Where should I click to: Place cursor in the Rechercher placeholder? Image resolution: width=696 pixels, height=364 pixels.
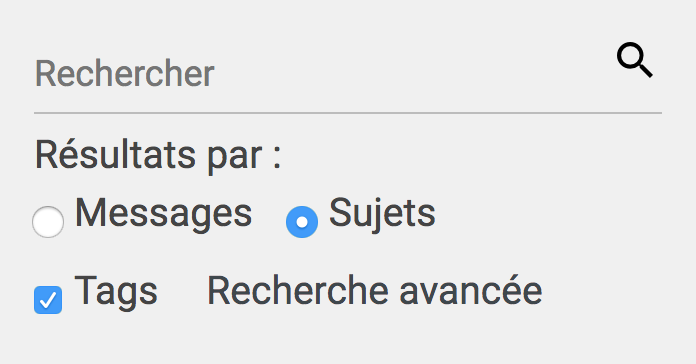[x=125, y=74]
